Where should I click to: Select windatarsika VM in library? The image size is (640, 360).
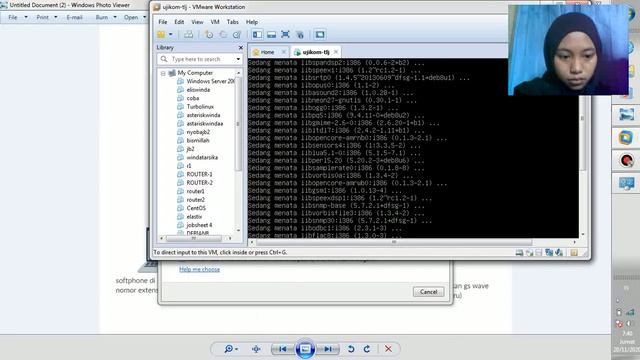click(x=202, y=158)
